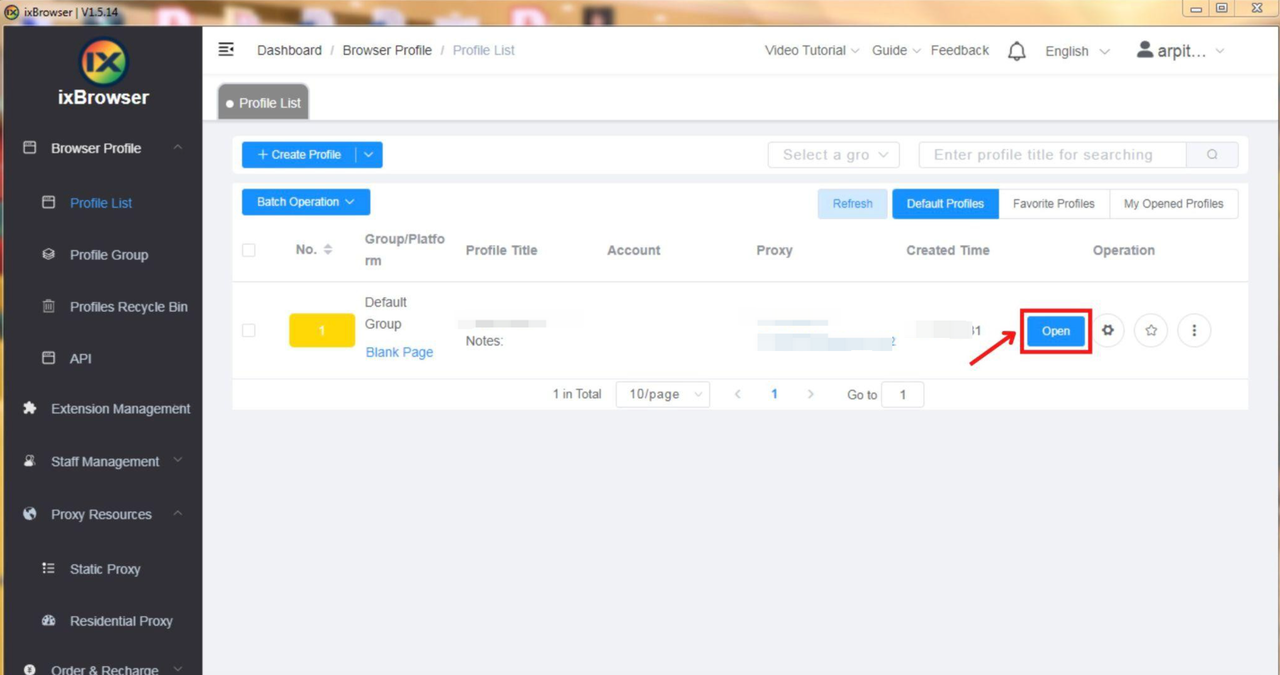Screen dimensions: 1280x675
Task: Expand the Staff Management sidebar section
Action: coord(177,461)
